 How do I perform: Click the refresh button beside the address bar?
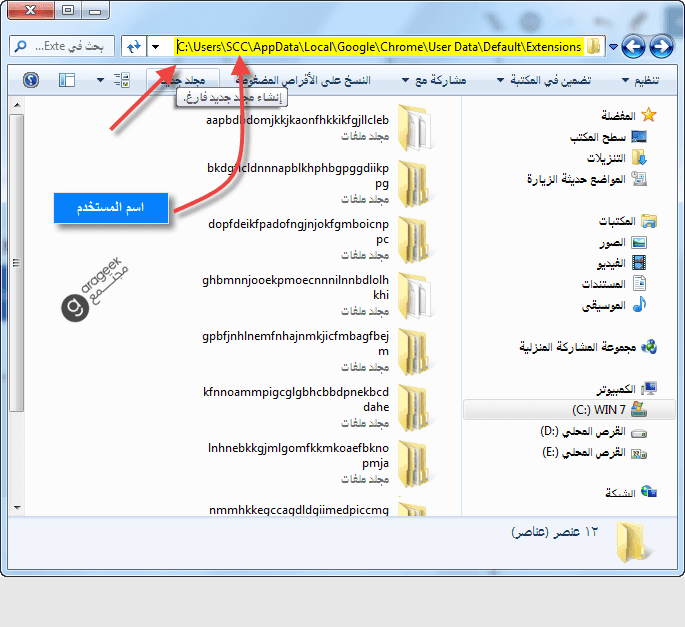coord(133,47)
